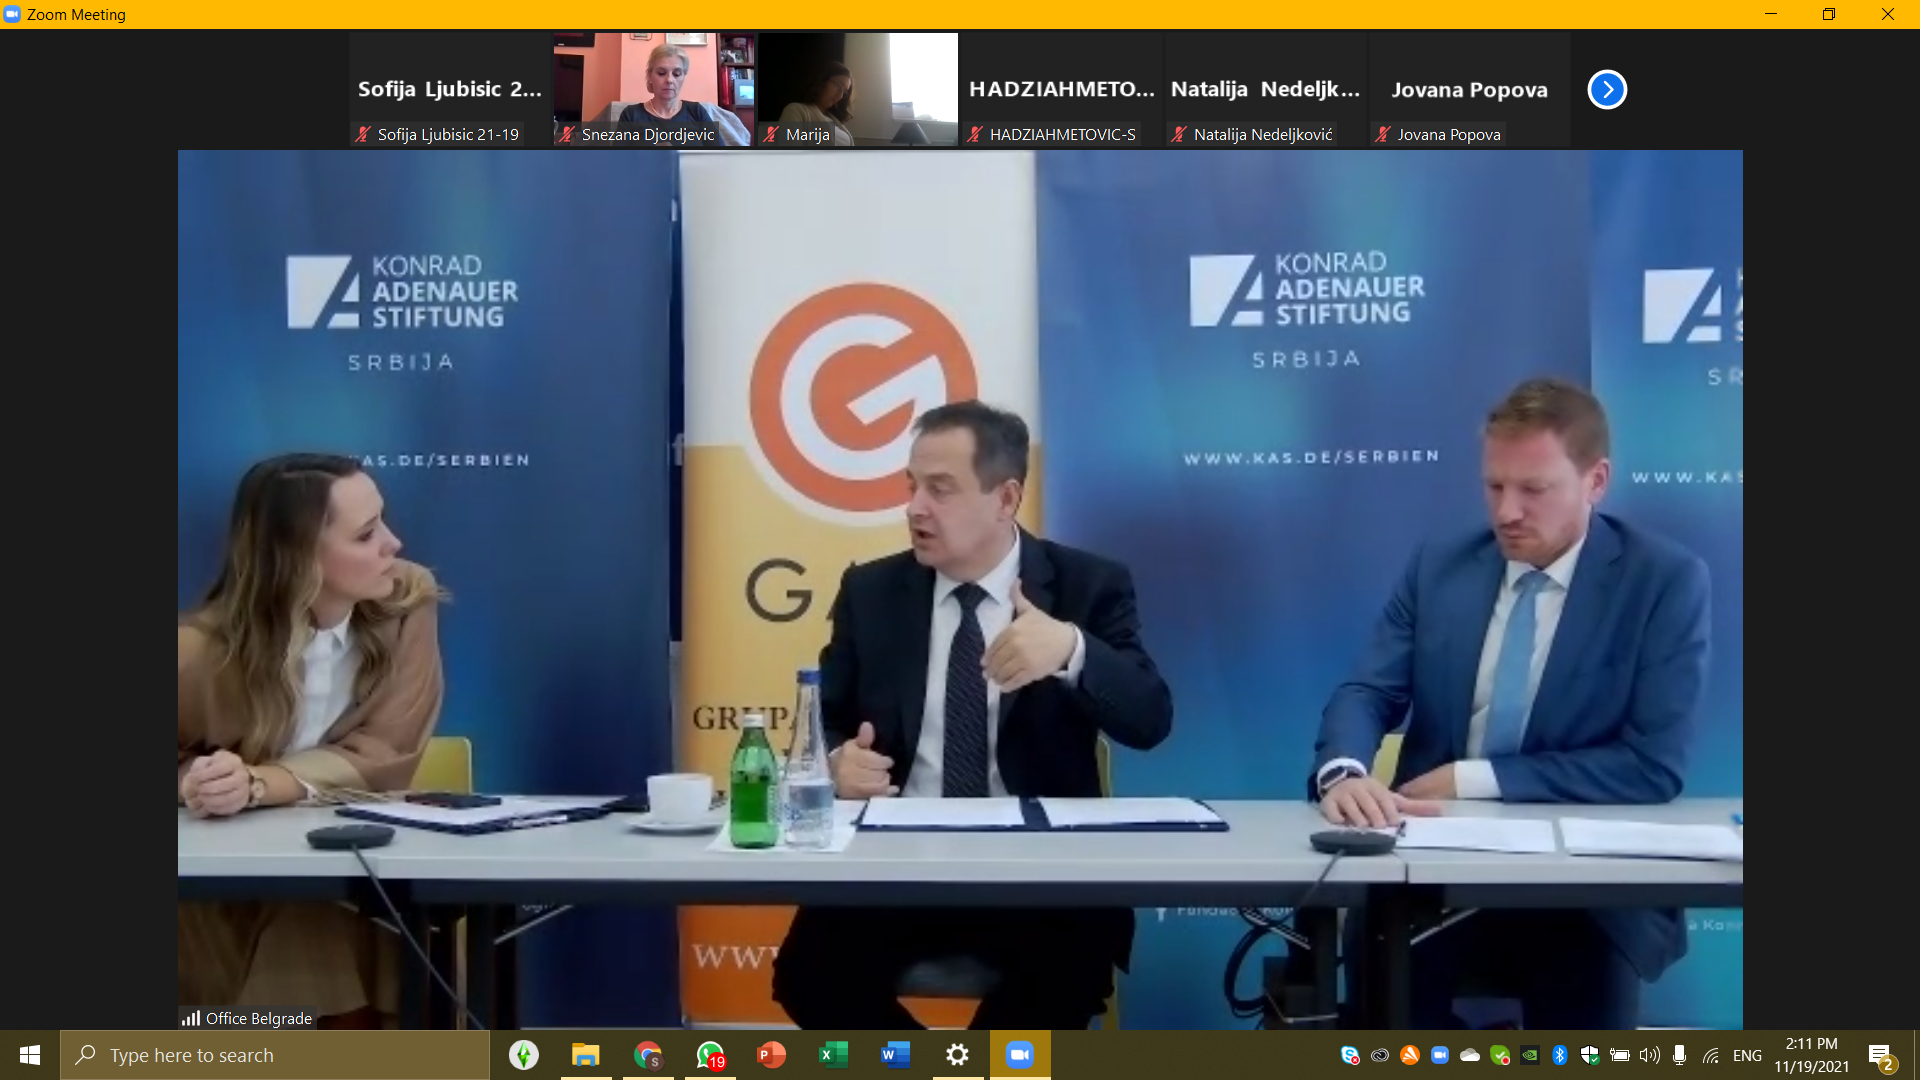
Task: Show next page of participant thumbnails
Action: click(1607, 89)
